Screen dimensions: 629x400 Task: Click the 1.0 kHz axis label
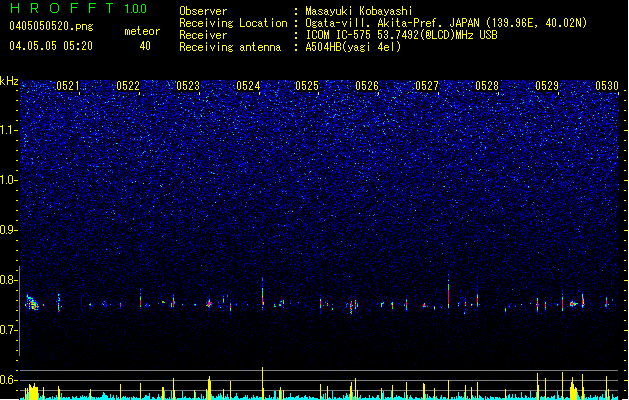[x=8, y=180]
